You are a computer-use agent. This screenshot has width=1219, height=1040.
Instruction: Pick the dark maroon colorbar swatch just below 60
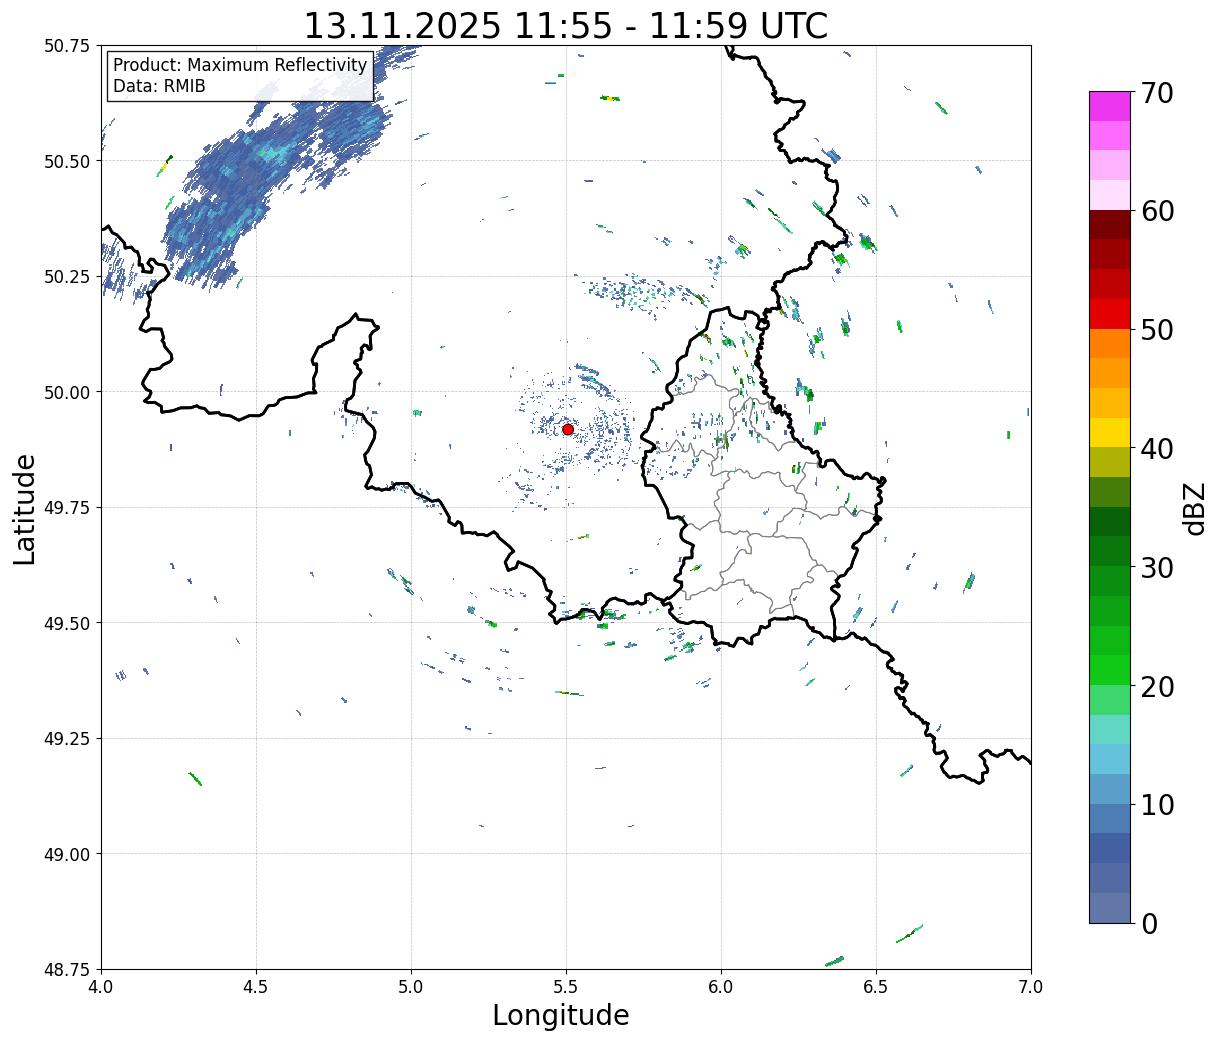(1110, 225)
